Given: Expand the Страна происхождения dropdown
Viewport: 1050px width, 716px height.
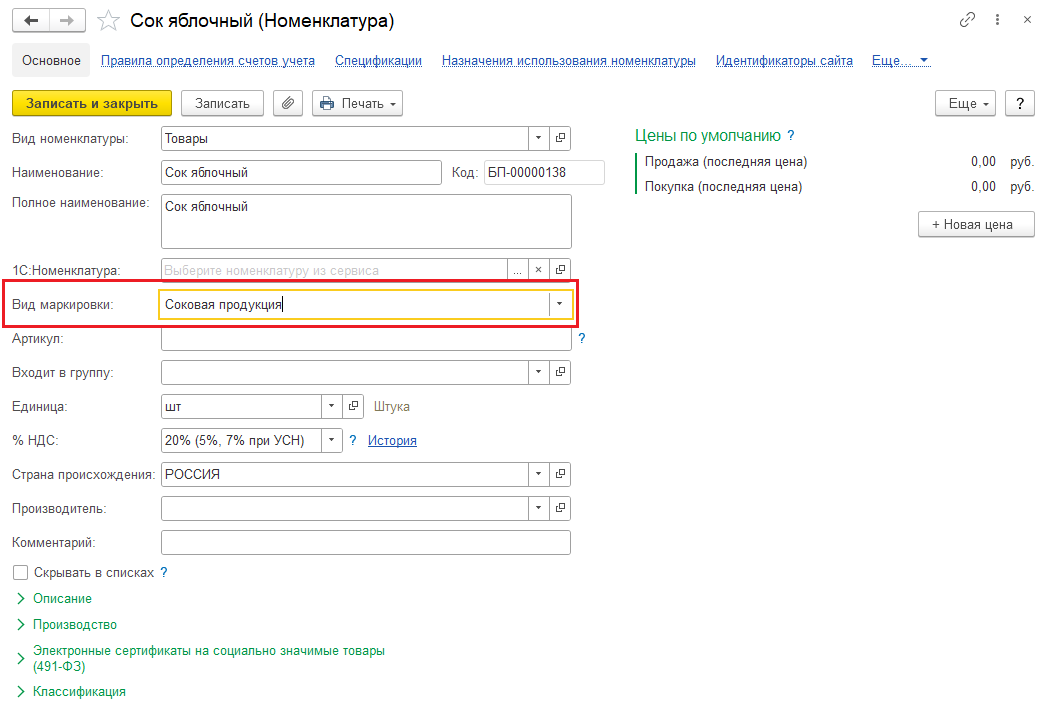Looking at the screenshot, I should point(538,474).
